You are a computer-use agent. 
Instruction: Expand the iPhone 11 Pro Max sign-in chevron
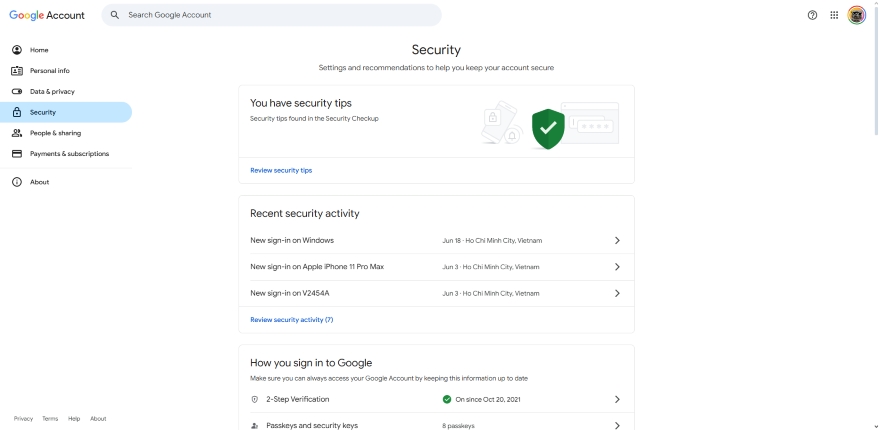[x=617, y=267]
